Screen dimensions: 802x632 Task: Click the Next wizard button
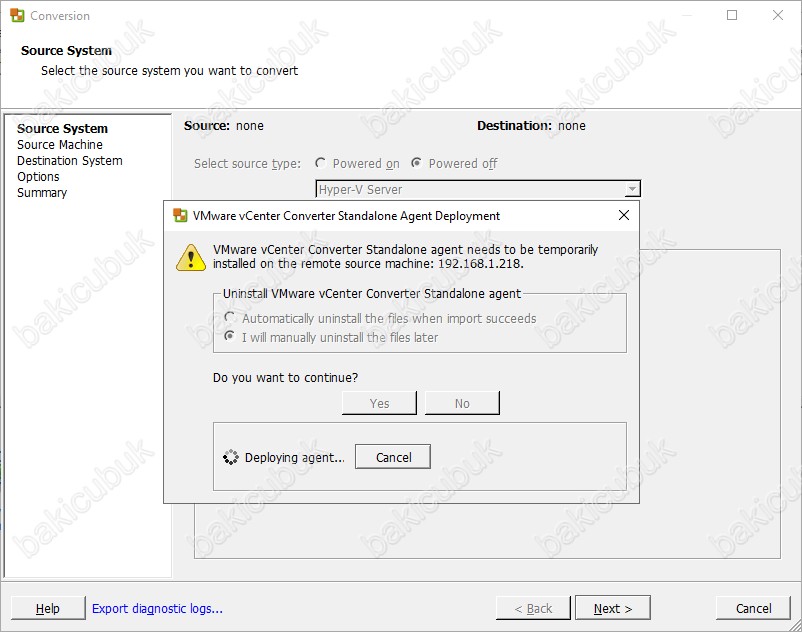tap(613, 608)
